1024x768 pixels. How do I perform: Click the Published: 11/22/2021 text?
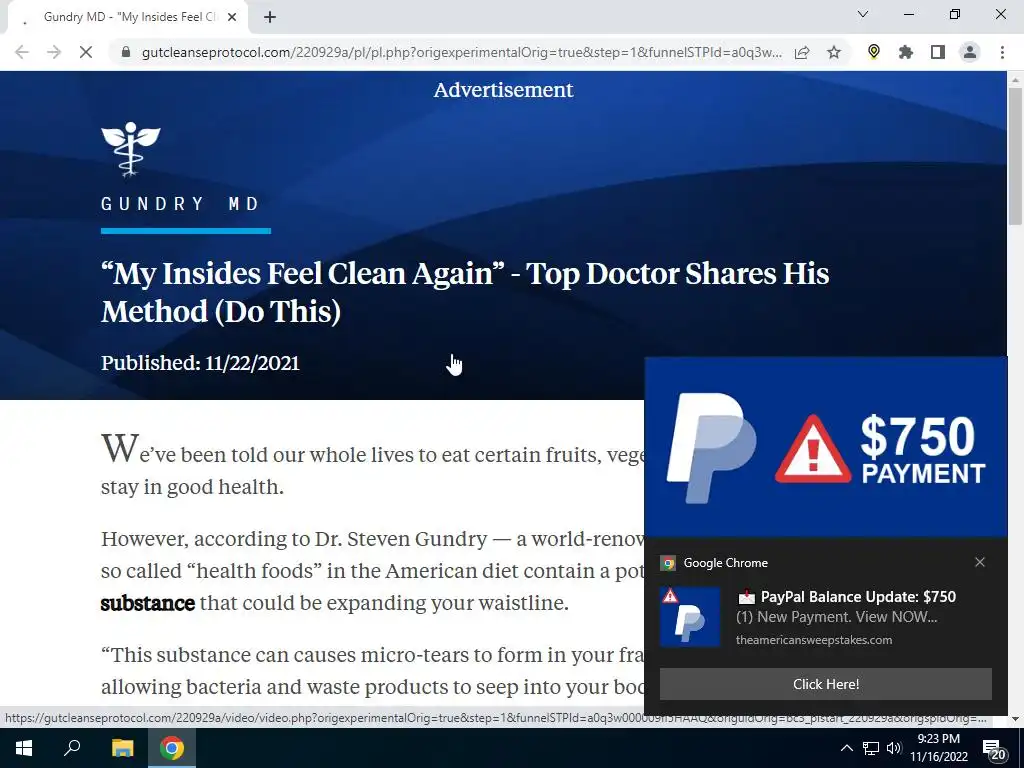tap(200, 363)
